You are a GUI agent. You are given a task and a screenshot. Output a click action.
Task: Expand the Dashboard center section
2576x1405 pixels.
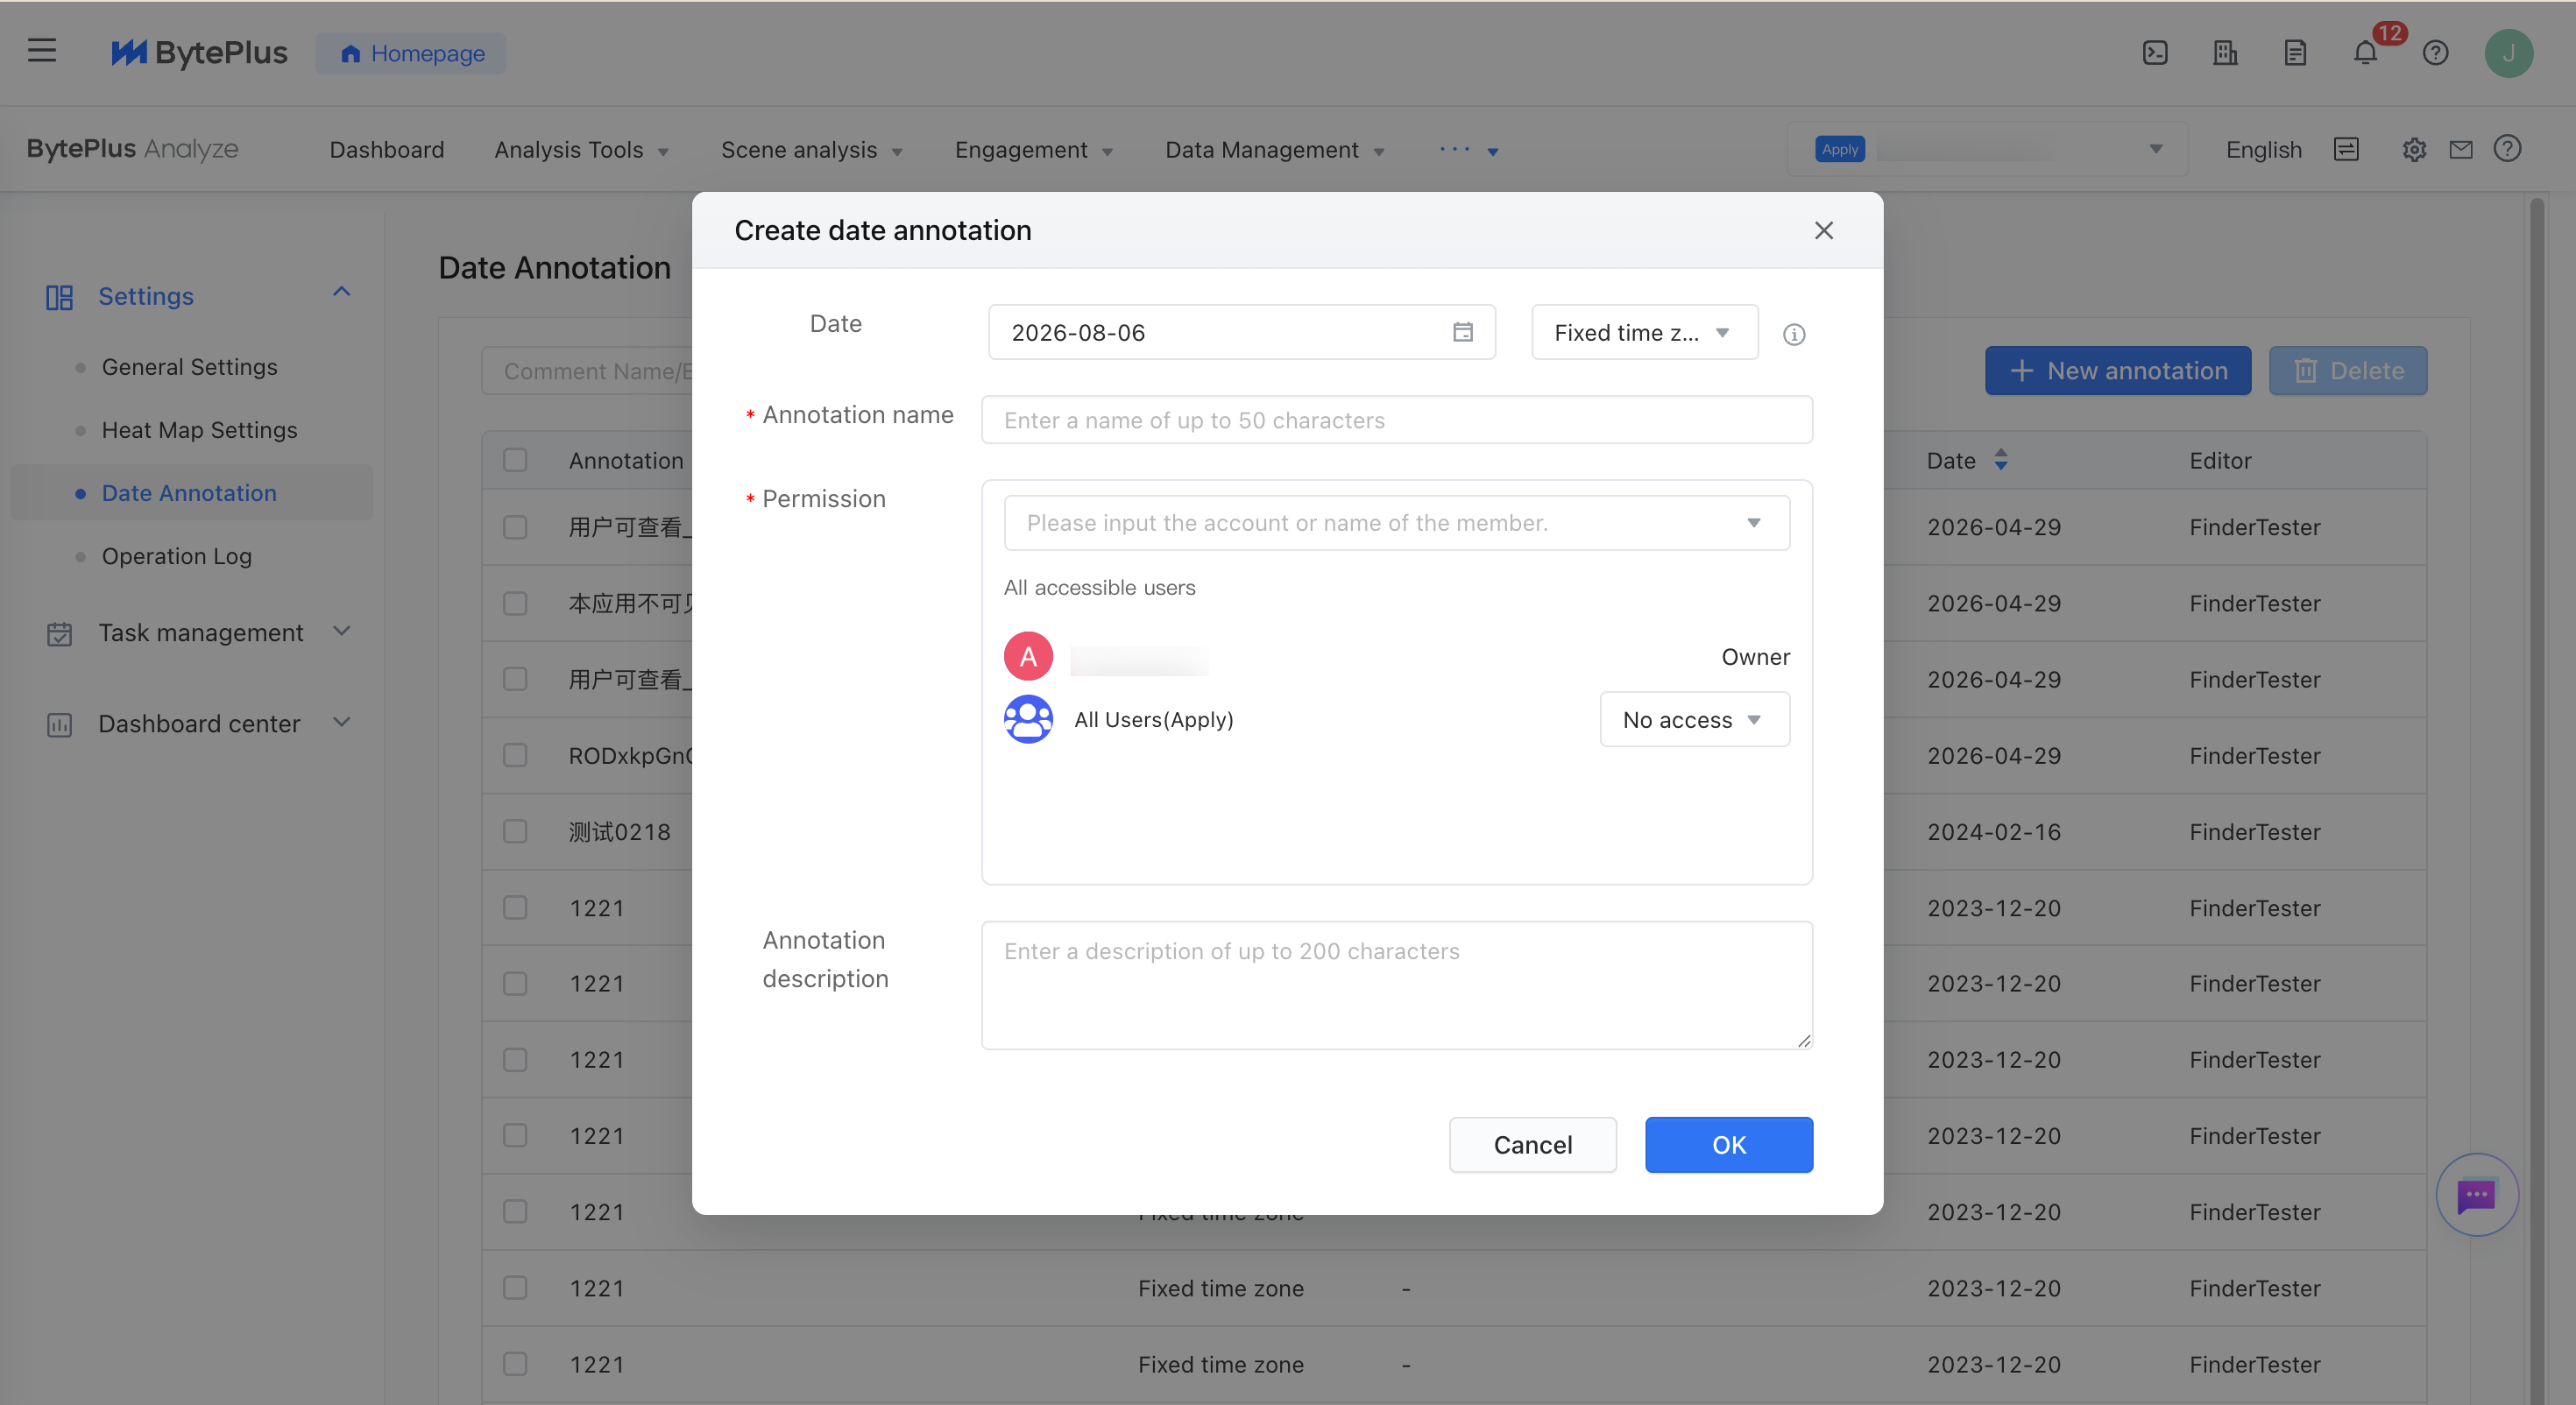(341, 722)
